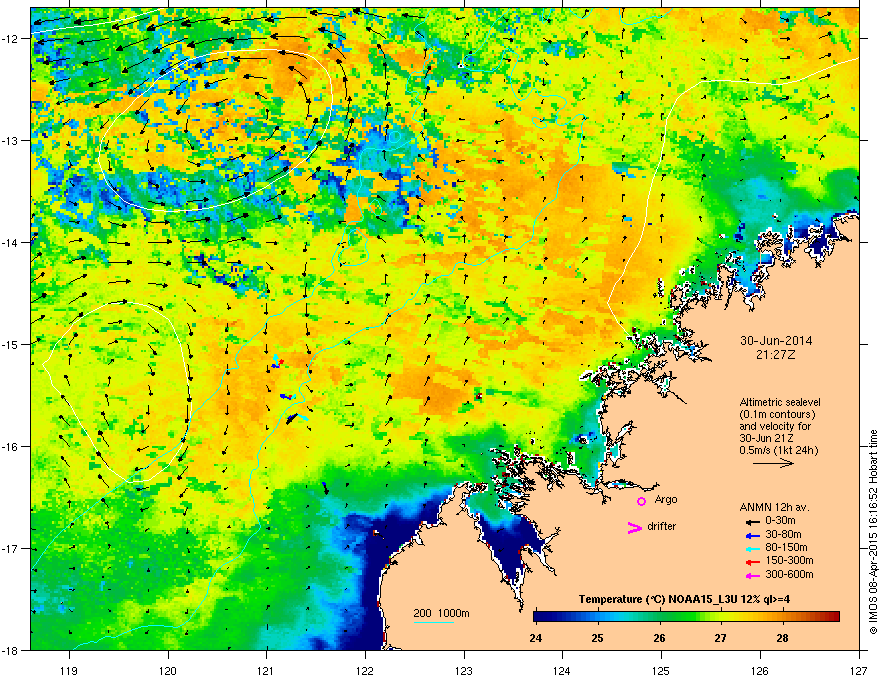Click the '0.5m/s (1kt 24h)' text
The image size is (880, 680).
coord(778,450)
